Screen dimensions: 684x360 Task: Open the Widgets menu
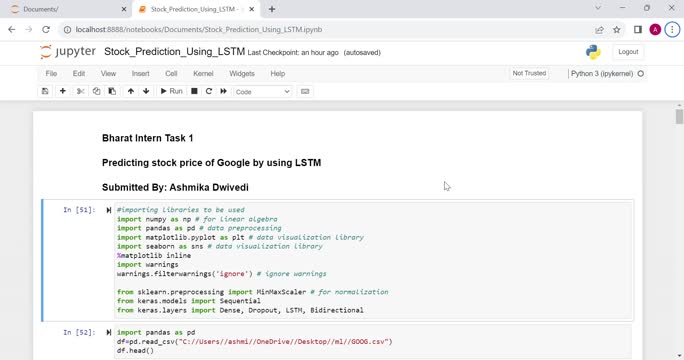(242, 74)
